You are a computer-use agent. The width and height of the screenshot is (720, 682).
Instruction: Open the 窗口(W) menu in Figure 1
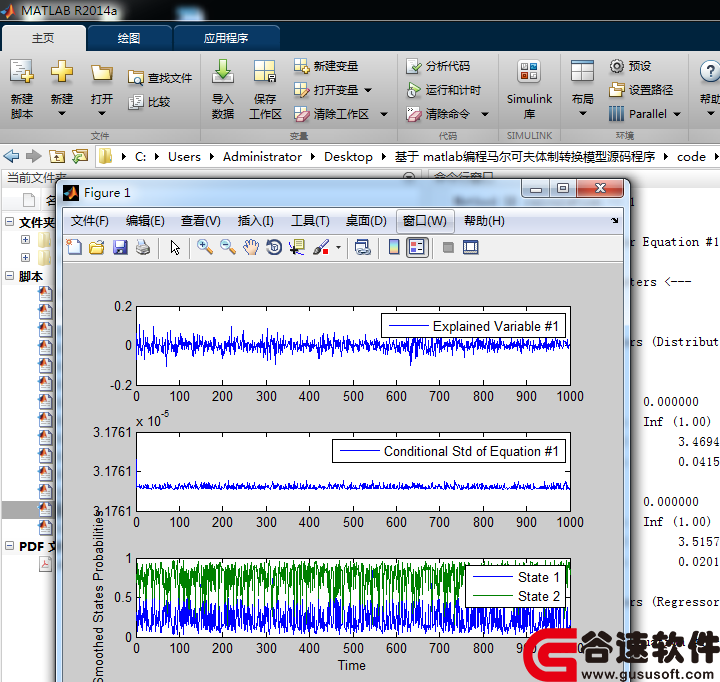point(425,221)
